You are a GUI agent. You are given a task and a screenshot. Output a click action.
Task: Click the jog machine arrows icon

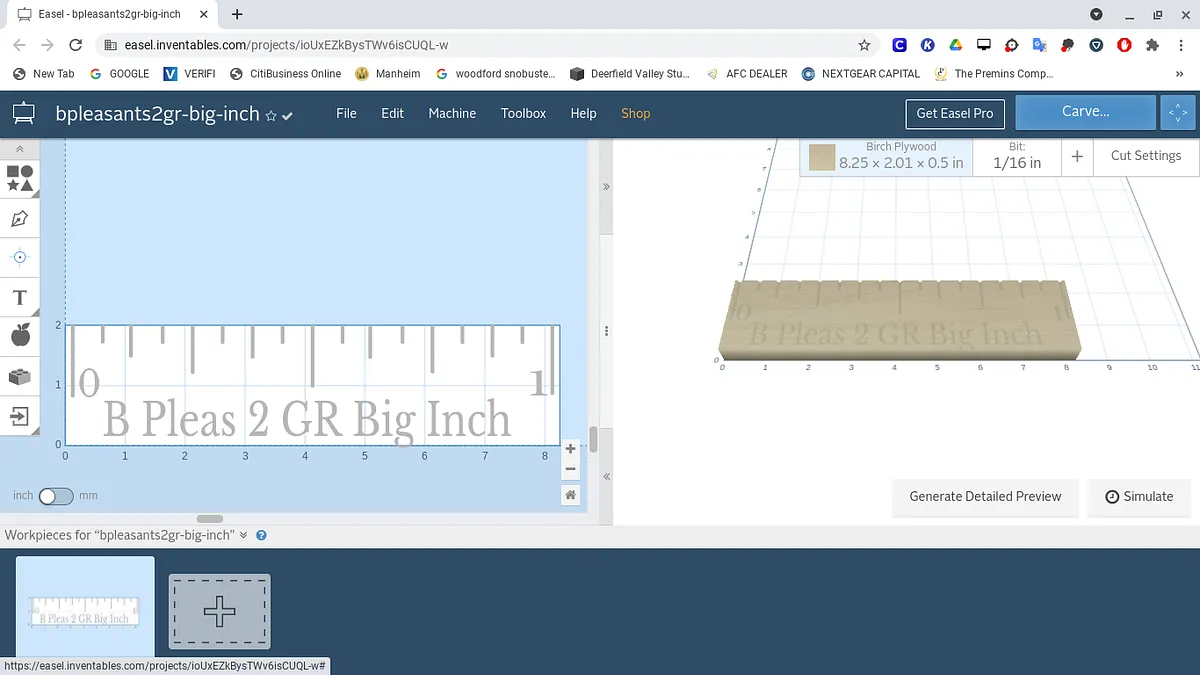click(1178, 113)
